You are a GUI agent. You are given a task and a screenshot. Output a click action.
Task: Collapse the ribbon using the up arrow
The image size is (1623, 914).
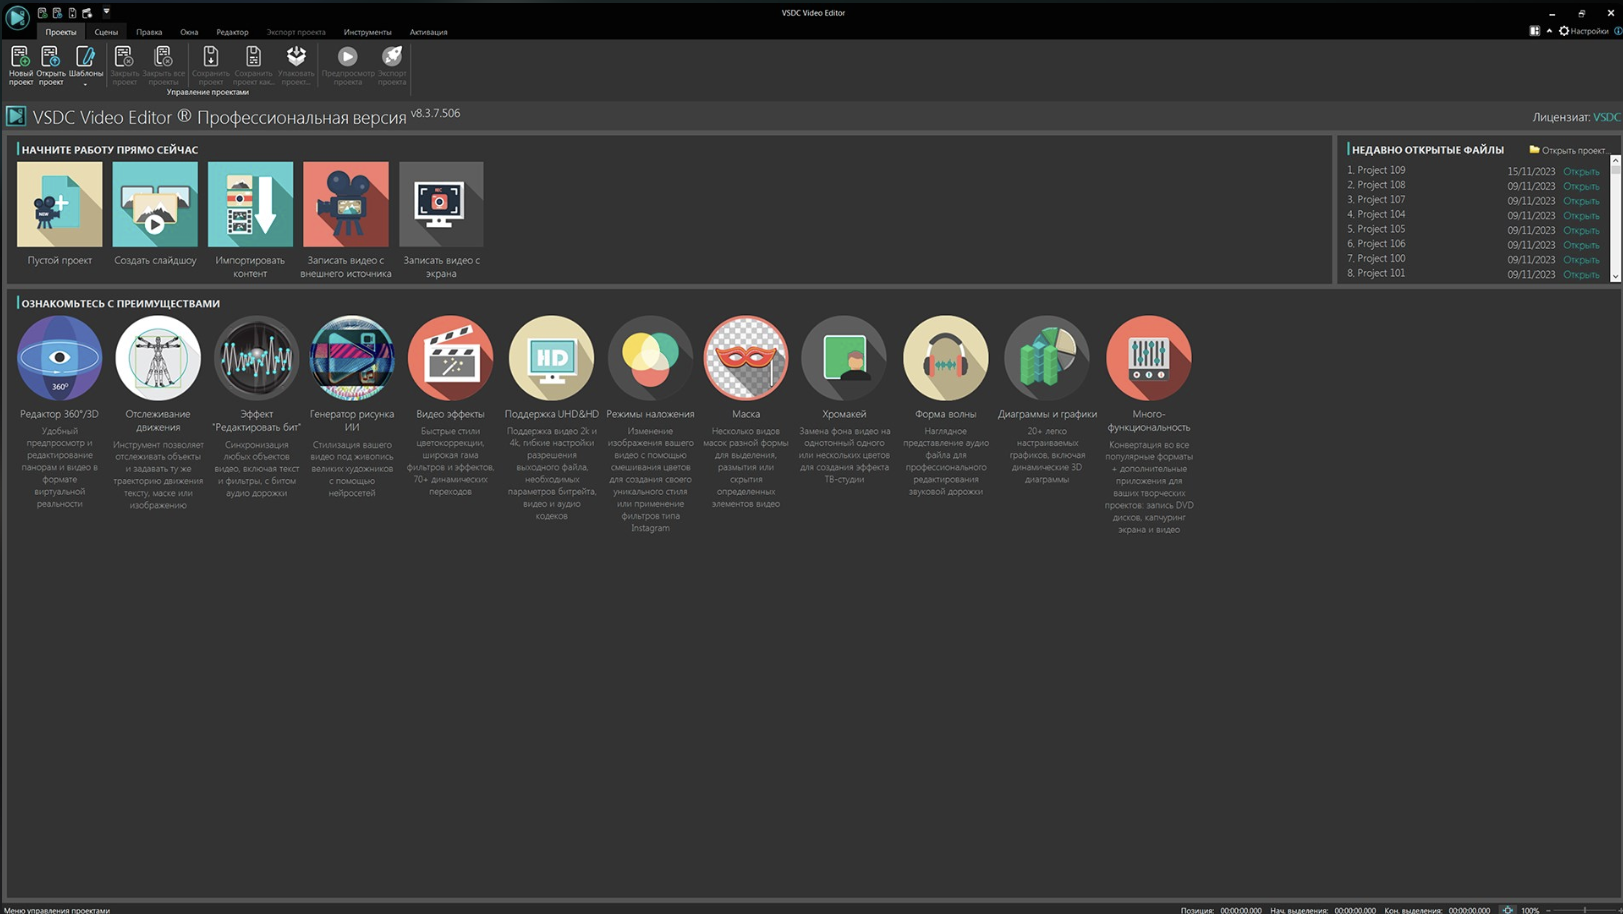click(x=1549, y=31)
